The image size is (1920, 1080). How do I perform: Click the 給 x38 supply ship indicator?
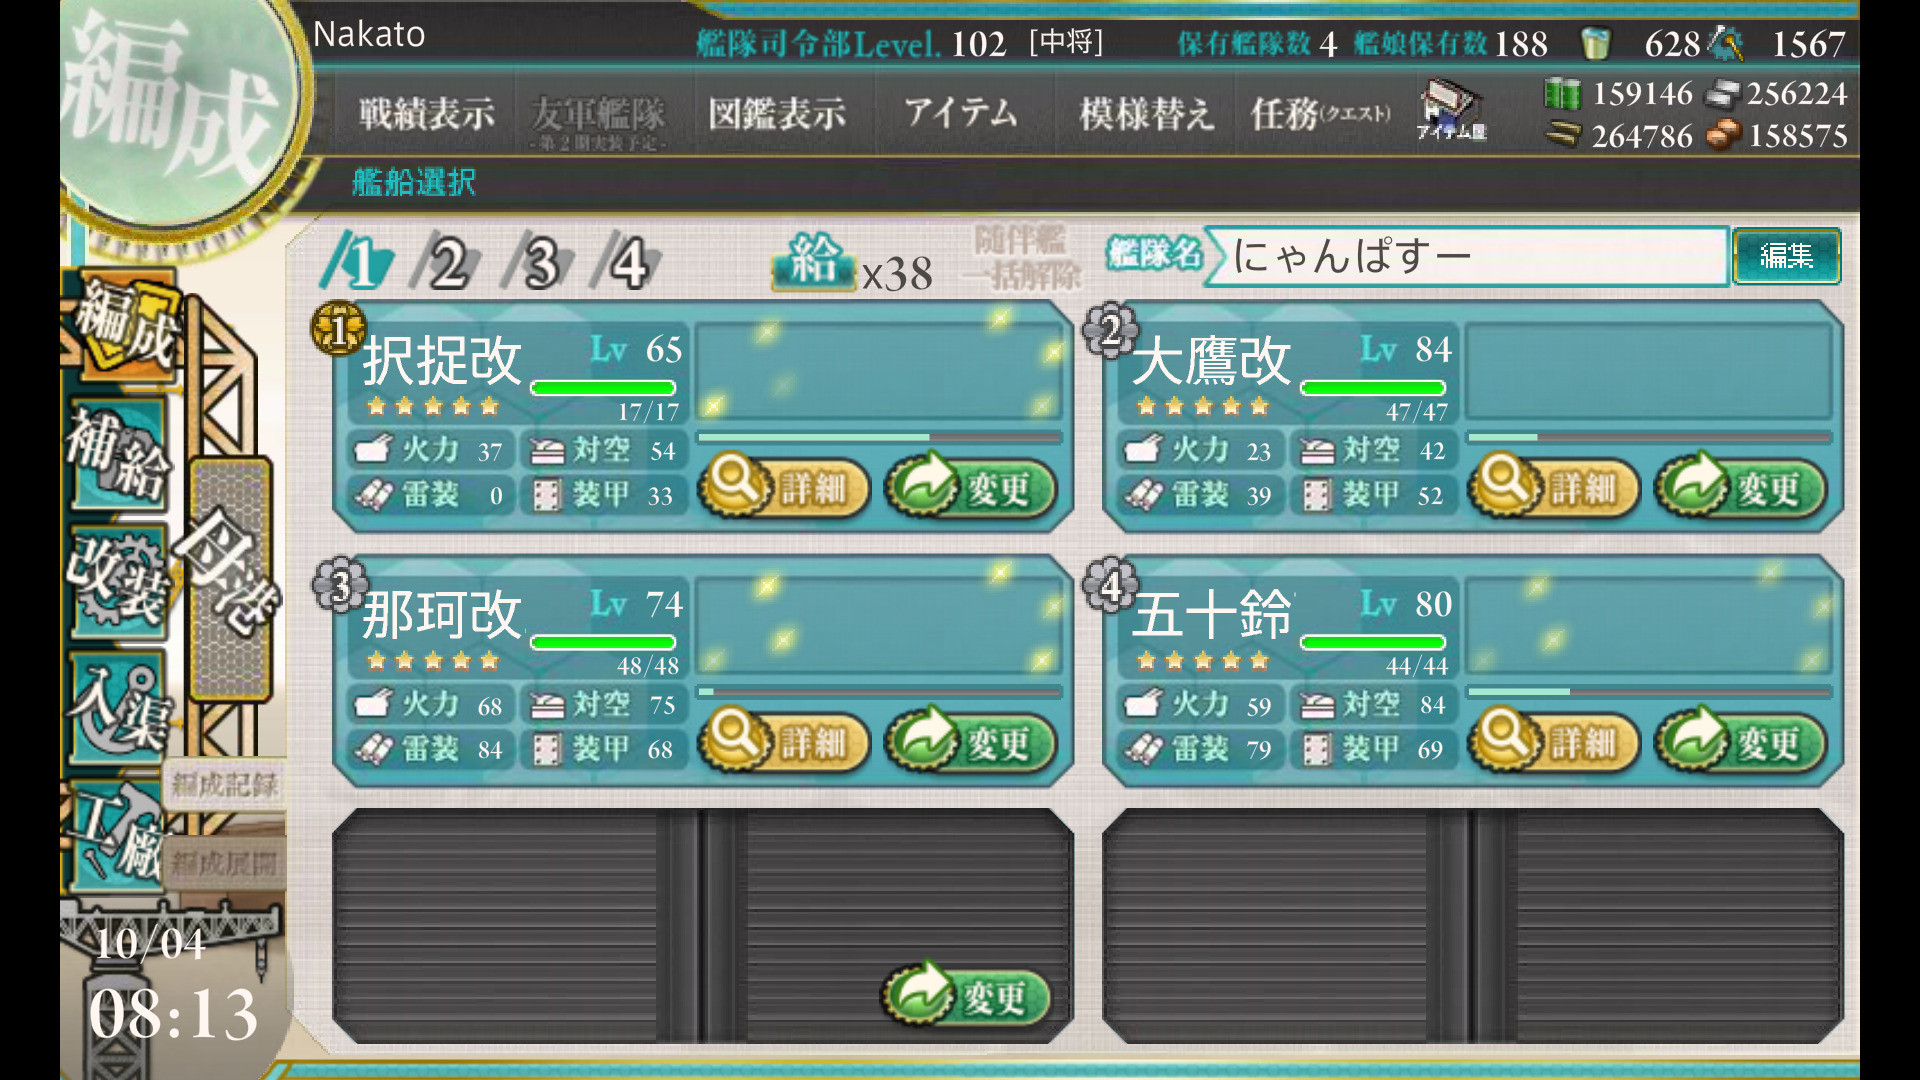(x=852, y=263)
